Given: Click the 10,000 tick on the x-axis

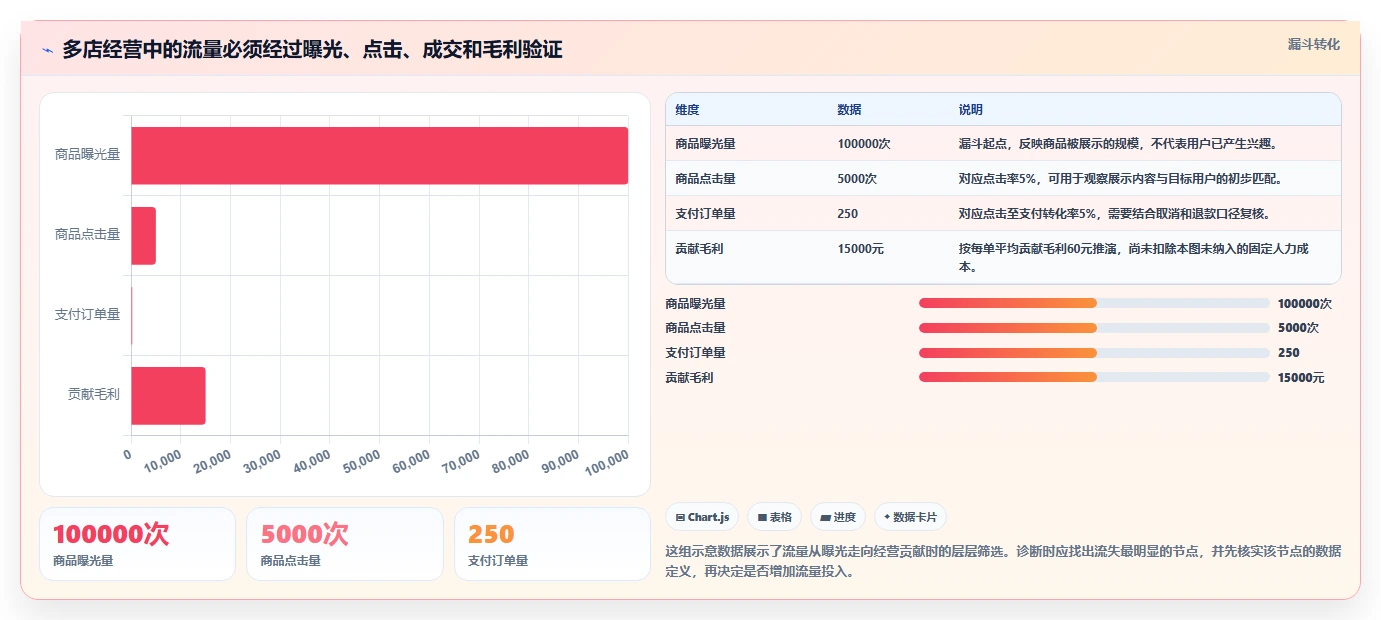Looking at the screenshot, I should pos(163,461).
